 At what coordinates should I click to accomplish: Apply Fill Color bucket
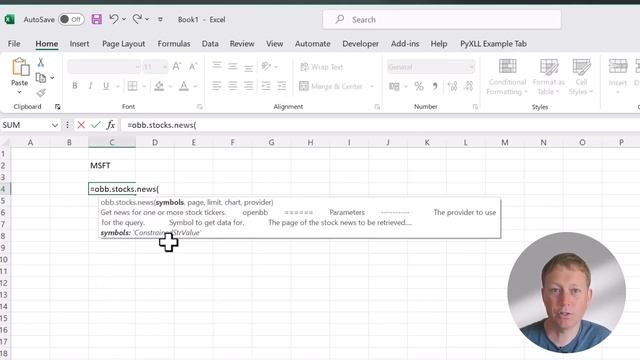159,86
